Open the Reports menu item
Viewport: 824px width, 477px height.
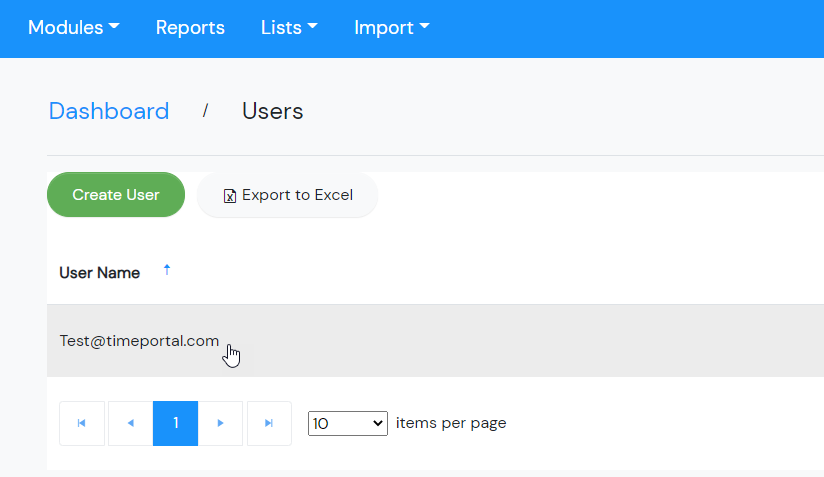click(190, 27)
